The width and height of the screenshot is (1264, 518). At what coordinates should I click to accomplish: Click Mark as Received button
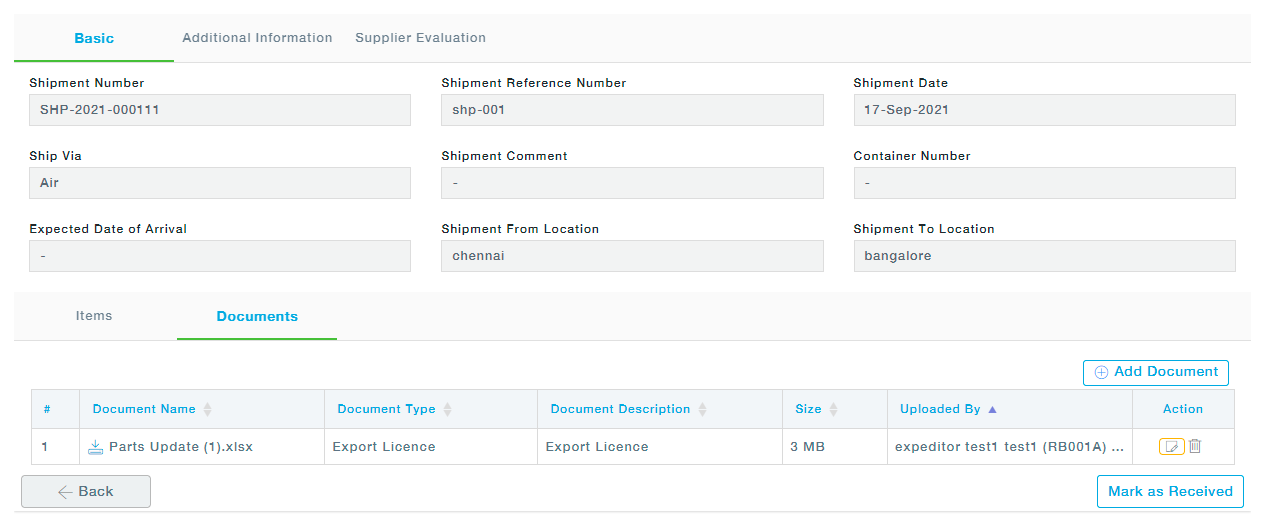point(1170,491)
